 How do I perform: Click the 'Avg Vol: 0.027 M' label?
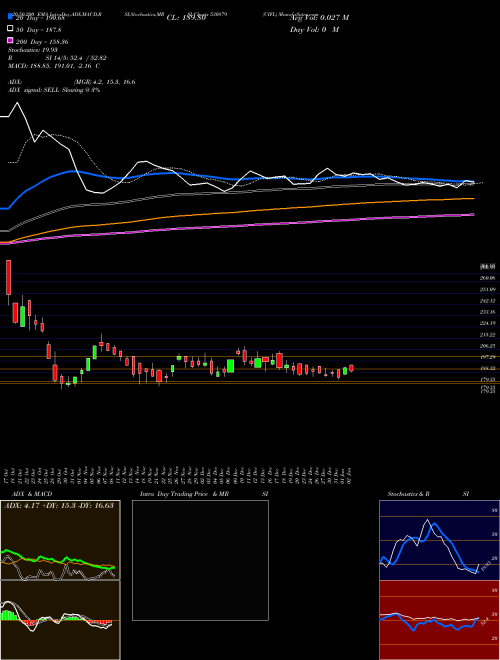point(319,18)
